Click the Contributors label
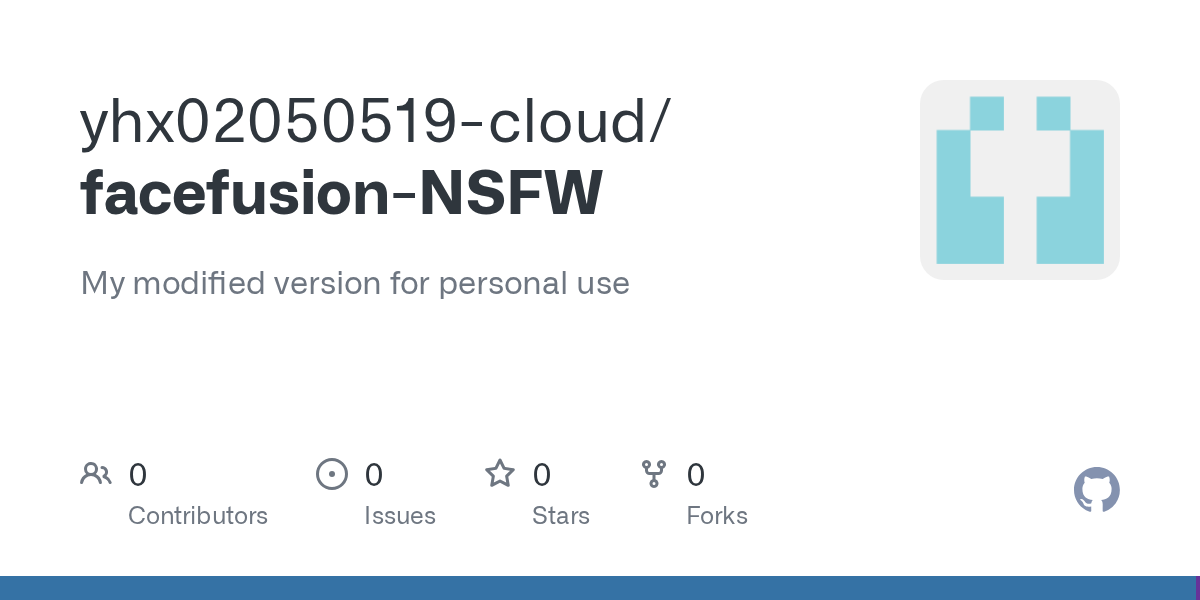 198,516
